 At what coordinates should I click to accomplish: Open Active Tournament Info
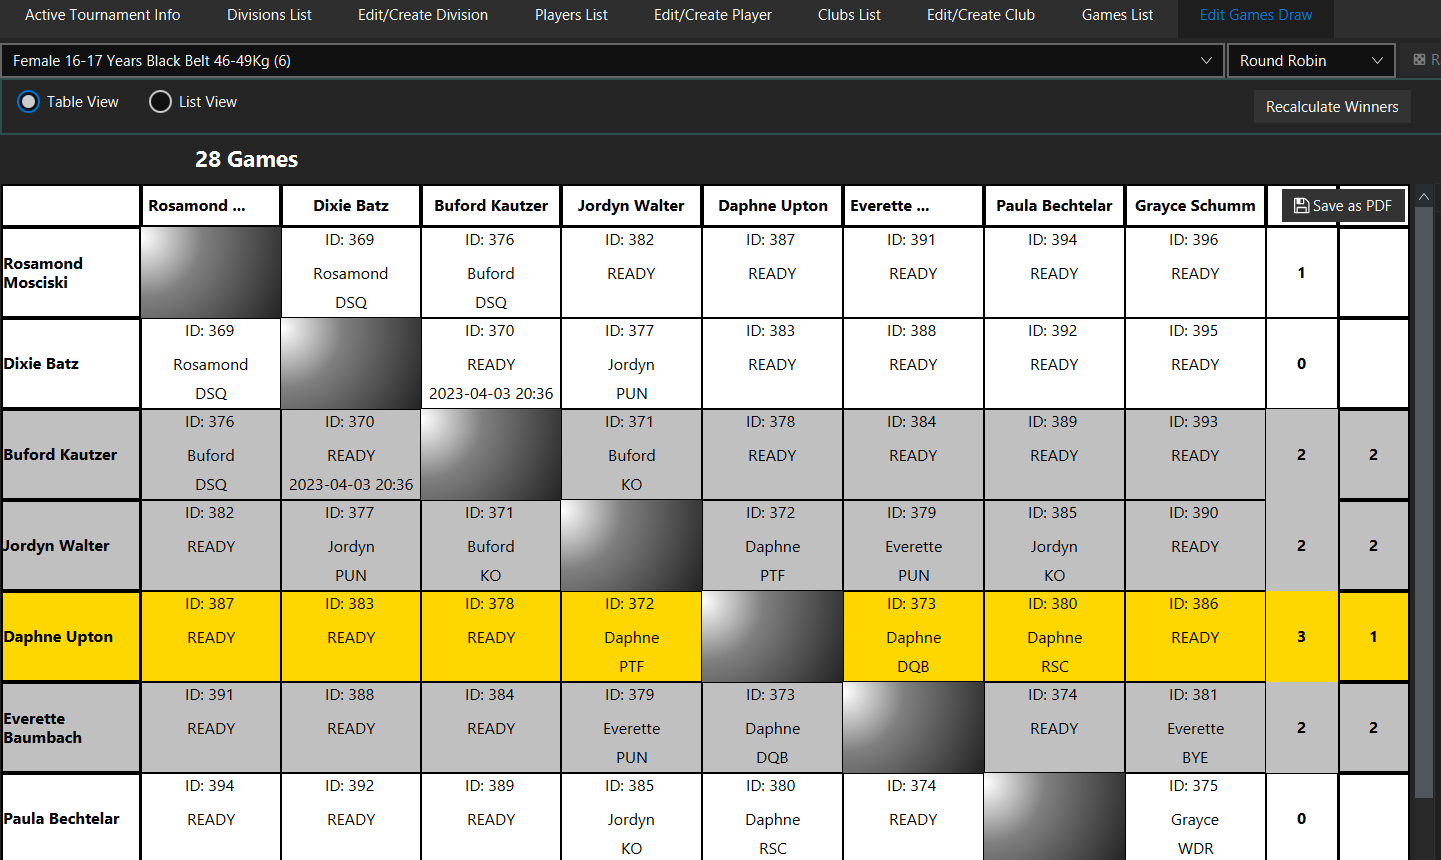click(102, 15)
